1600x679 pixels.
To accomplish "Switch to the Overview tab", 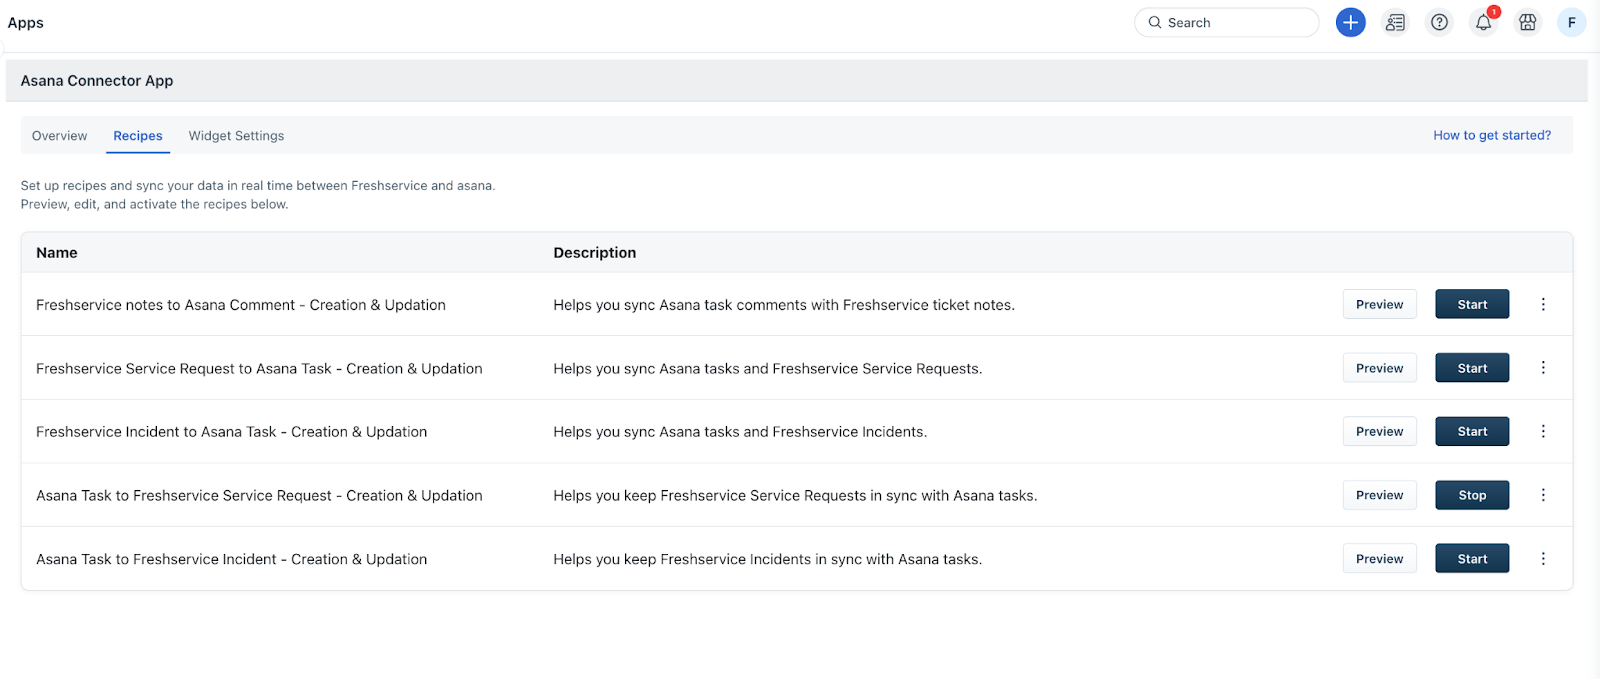I will 59,136.
